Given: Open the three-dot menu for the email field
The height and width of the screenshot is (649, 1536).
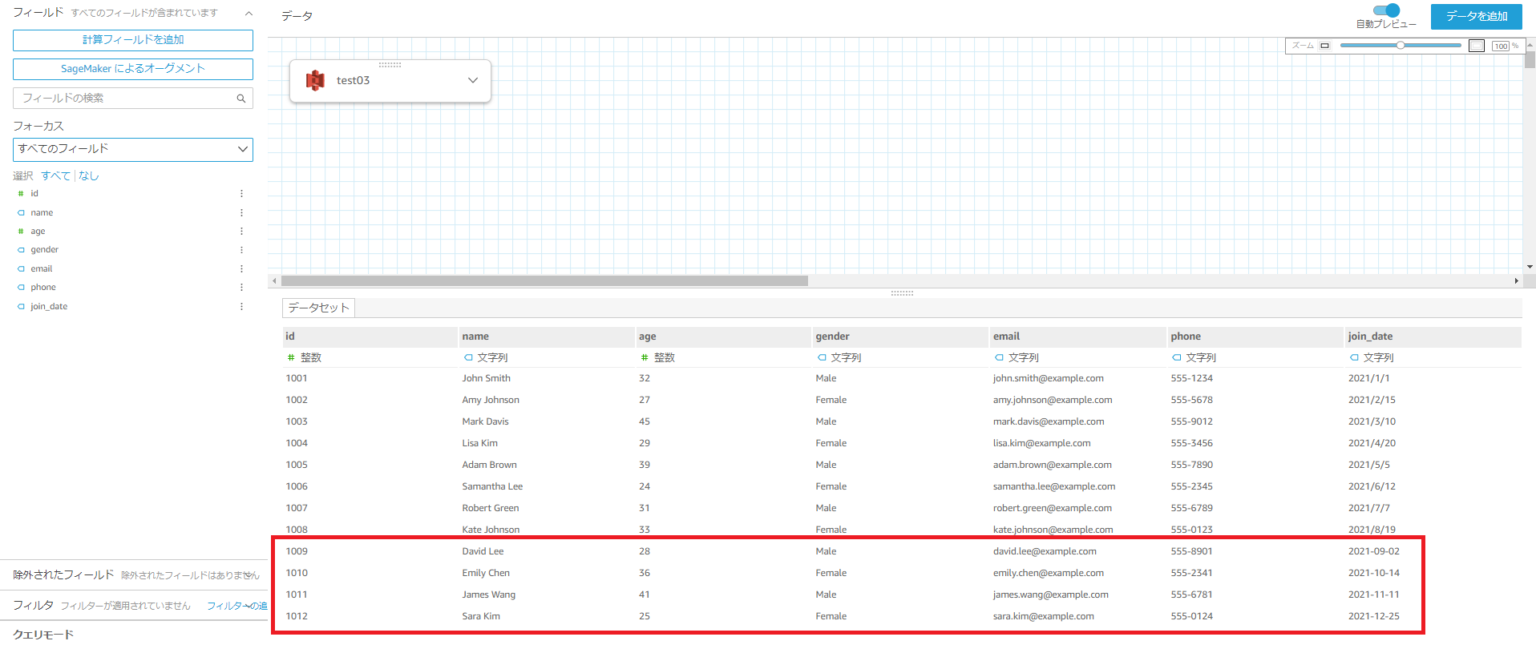Looking at the screenshot, I should pos(240,268).
